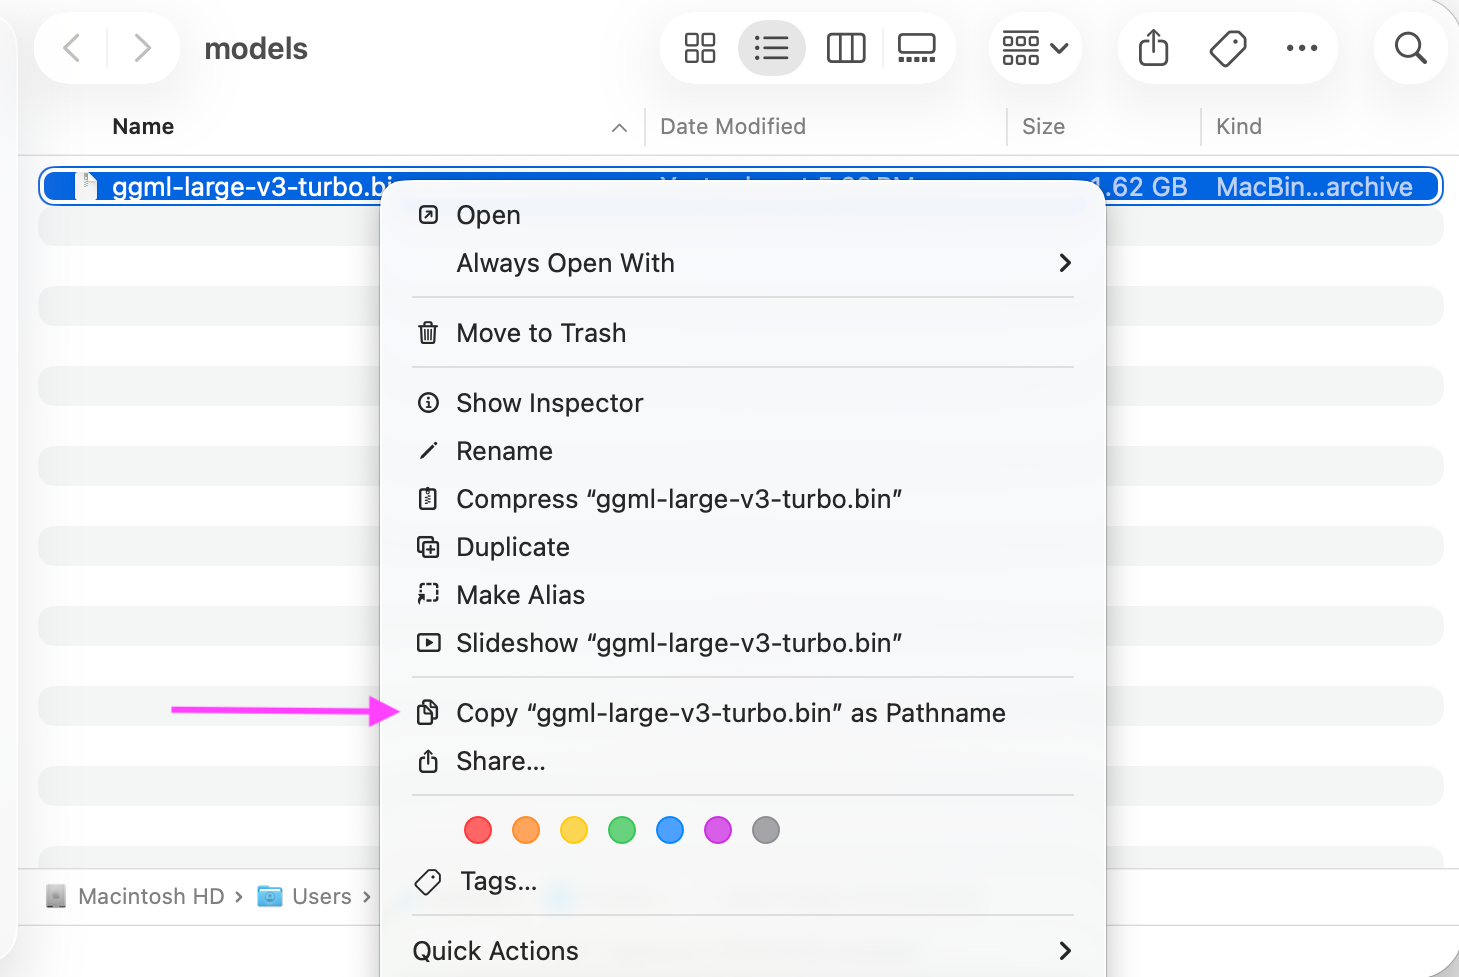1459x977 pixels.
Task: Switch to icon grid view
Action: 700,48
